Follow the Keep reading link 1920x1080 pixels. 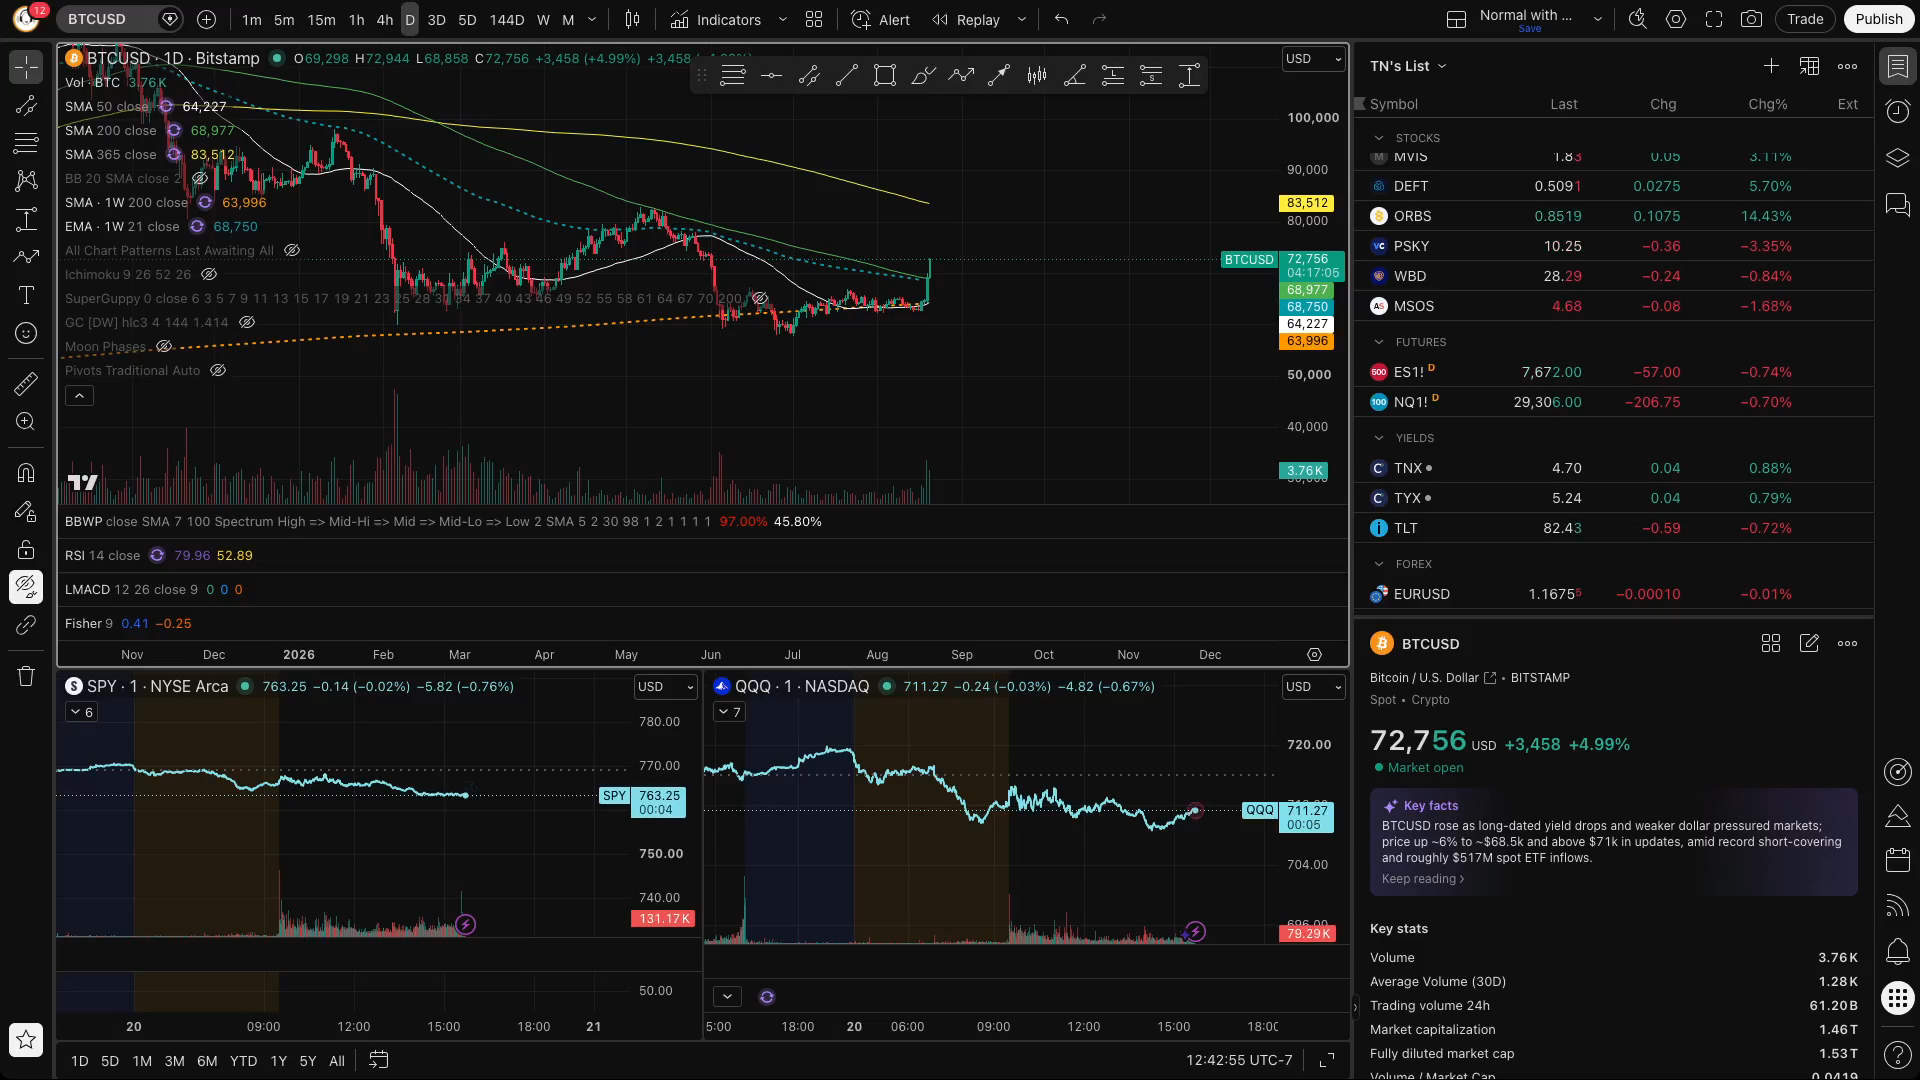point(1422,879)
